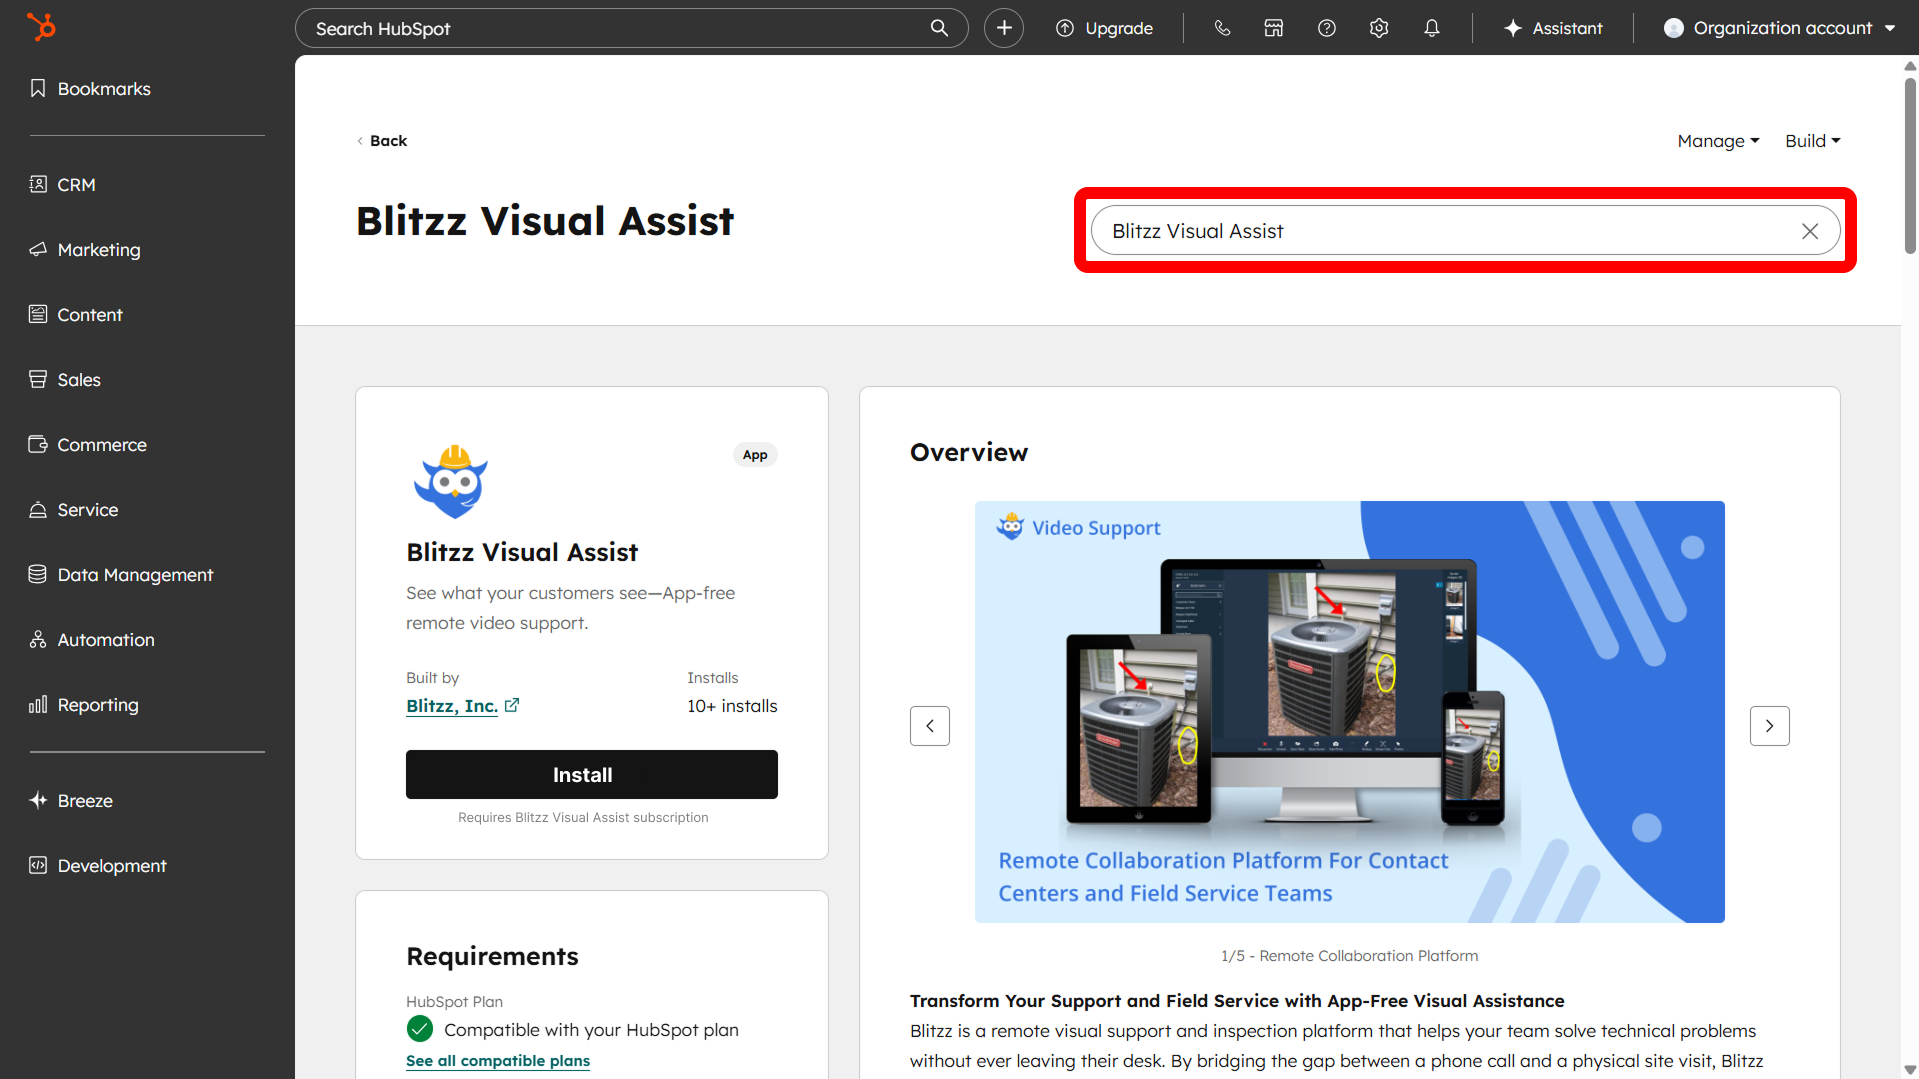Image resolution: width=1919 pixels, height=1079 pixels.
Task: Click the Upgrade button
Action: (x=1105, y=28)
